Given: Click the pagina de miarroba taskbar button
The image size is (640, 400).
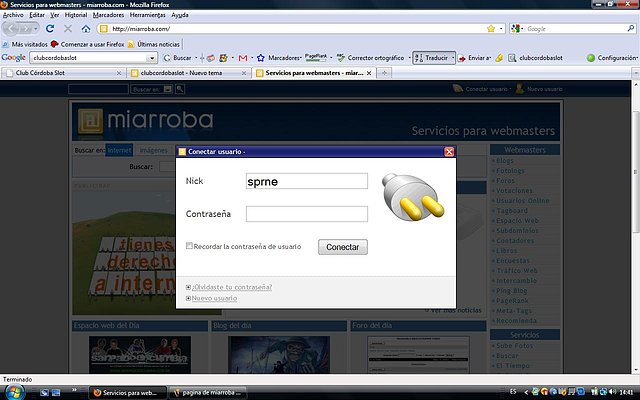Looking at the screenshot, I should click(208, 393).
